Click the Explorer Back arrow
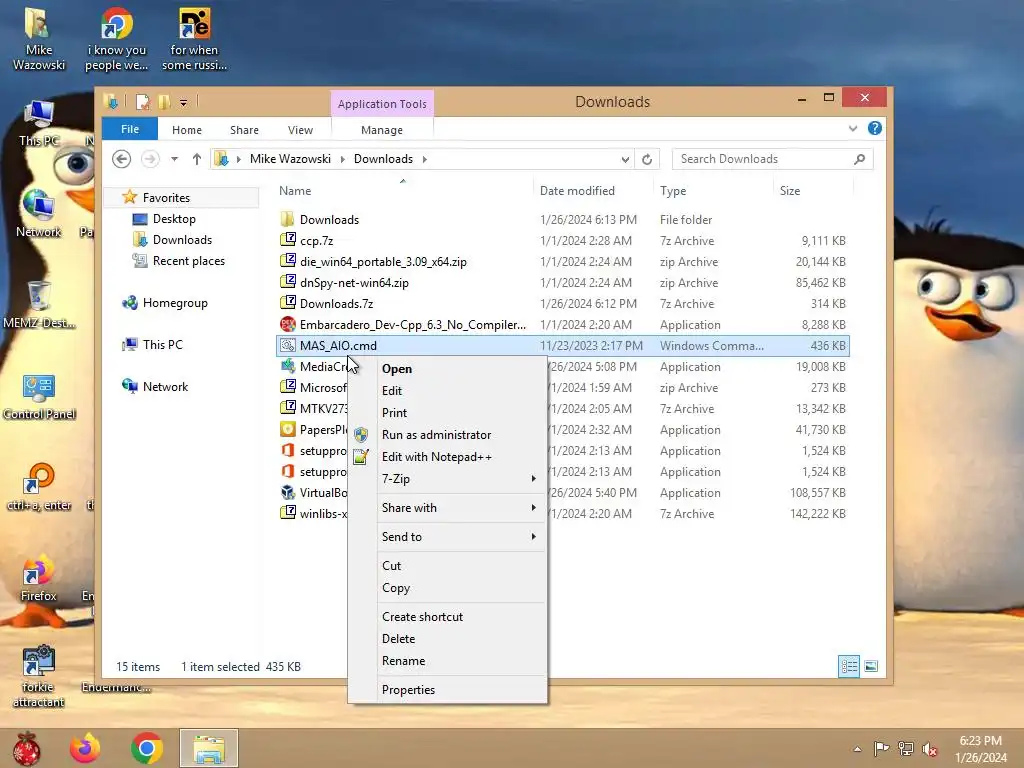1024x768 pixels. 121,159
